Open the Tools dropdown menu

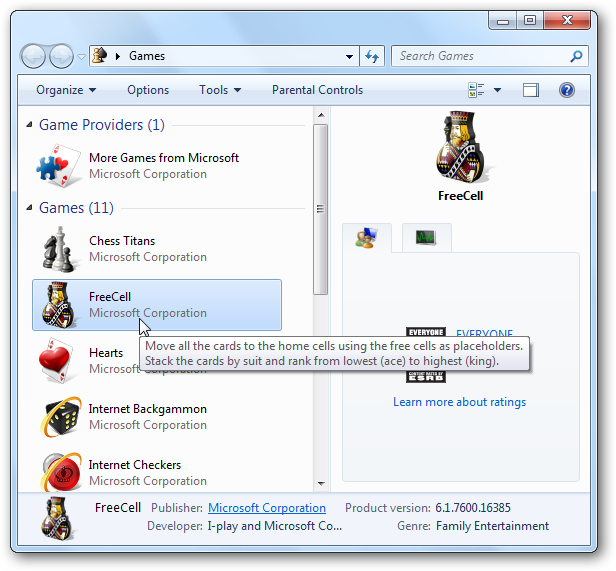pyautogui.click(x=220, y=90)
